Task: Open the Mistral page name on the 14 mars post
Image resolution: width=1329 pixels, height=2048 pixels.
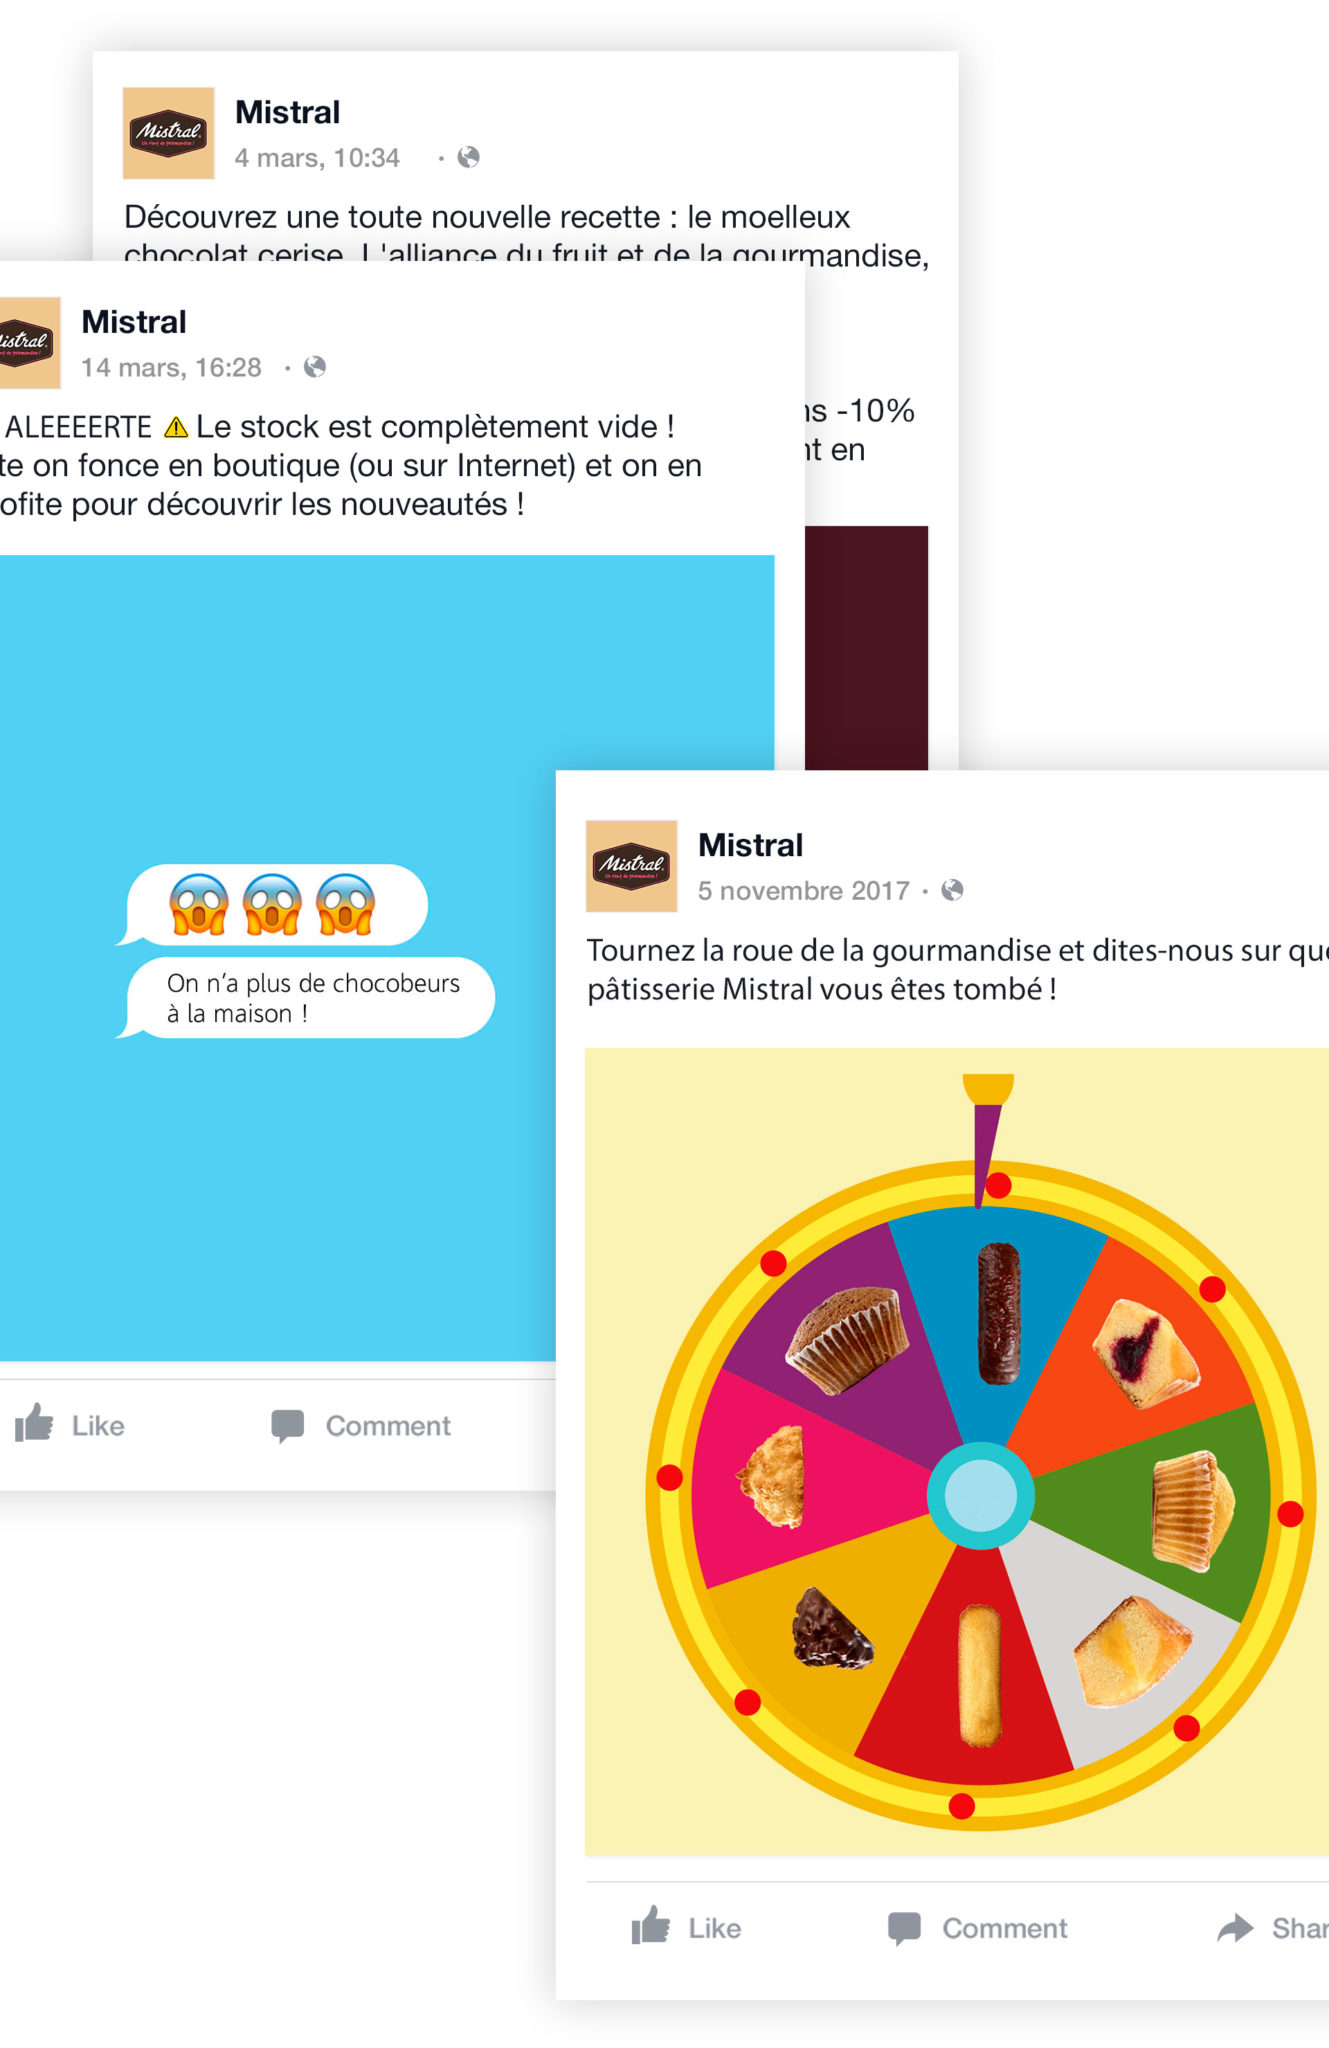Action: (134, 322)
